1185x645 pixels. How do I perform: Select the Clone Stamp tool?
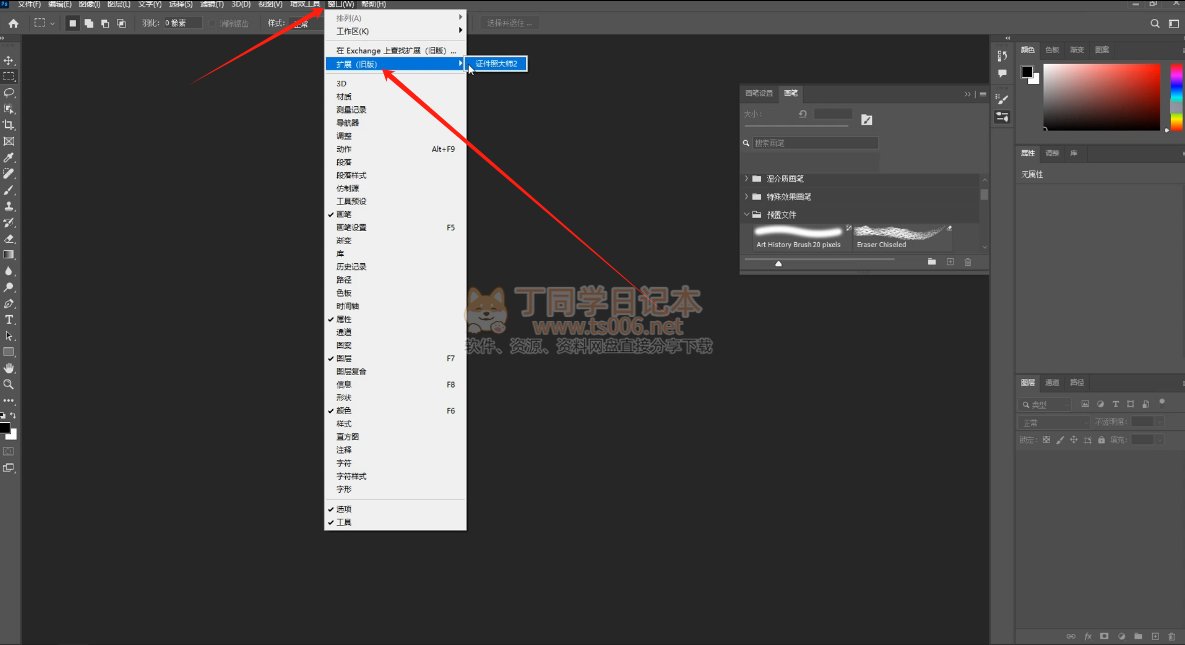point(9,206)
